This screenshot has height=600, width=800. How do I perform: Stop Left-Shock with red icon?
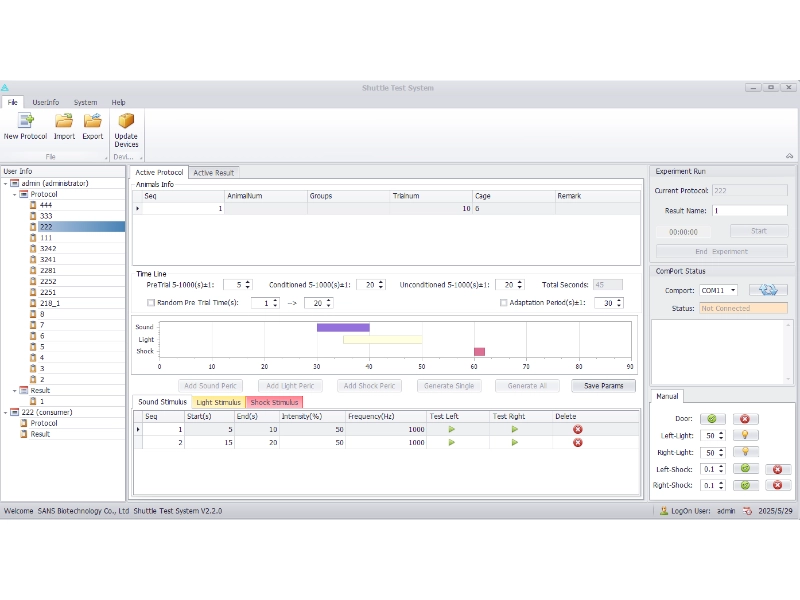[778, 469]
